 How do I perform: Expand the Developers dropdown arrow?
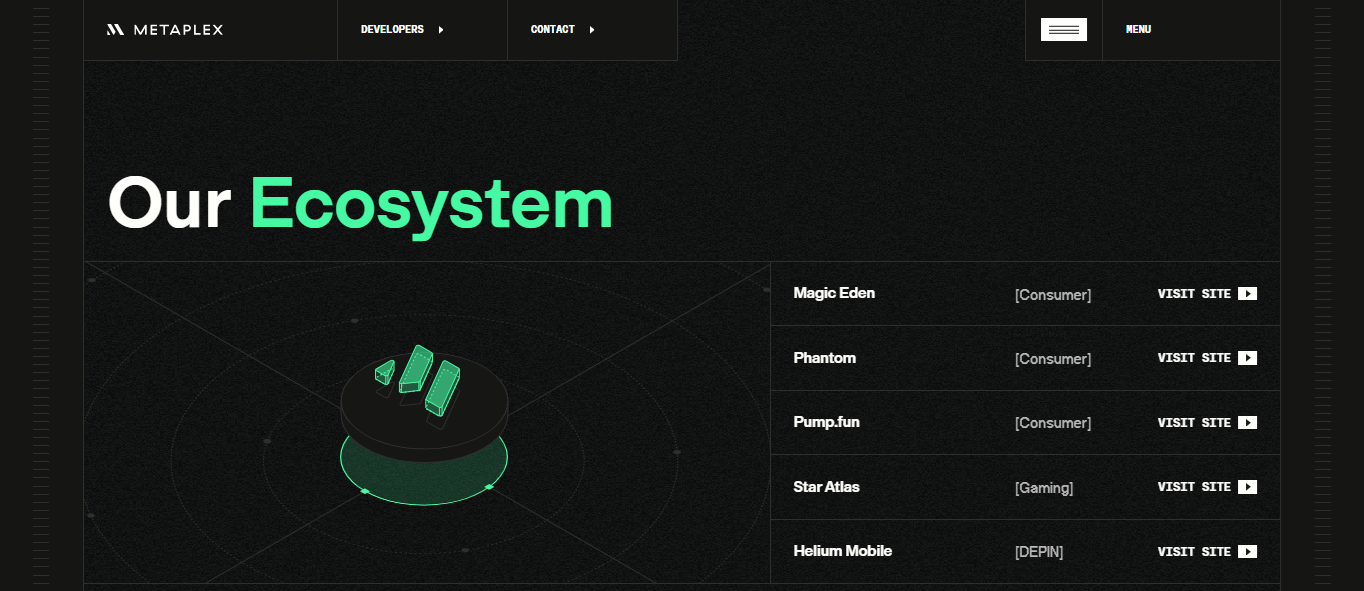(441, 30)
